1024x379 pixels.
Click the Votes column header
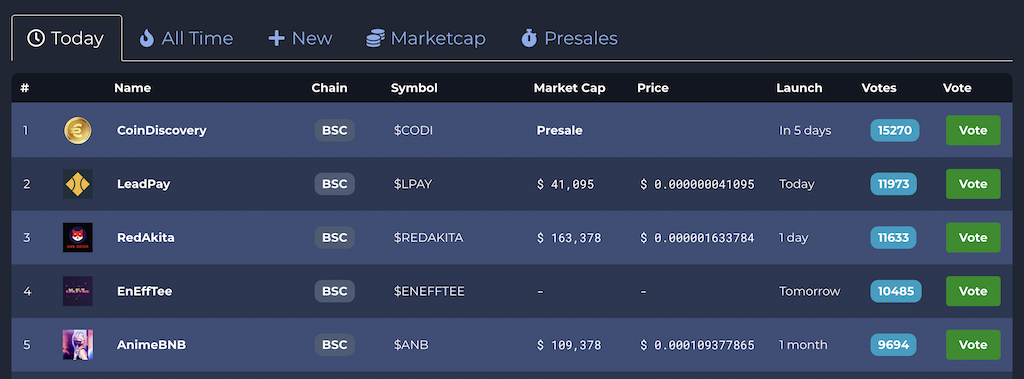pyautogui.click(x=879, y=88)
